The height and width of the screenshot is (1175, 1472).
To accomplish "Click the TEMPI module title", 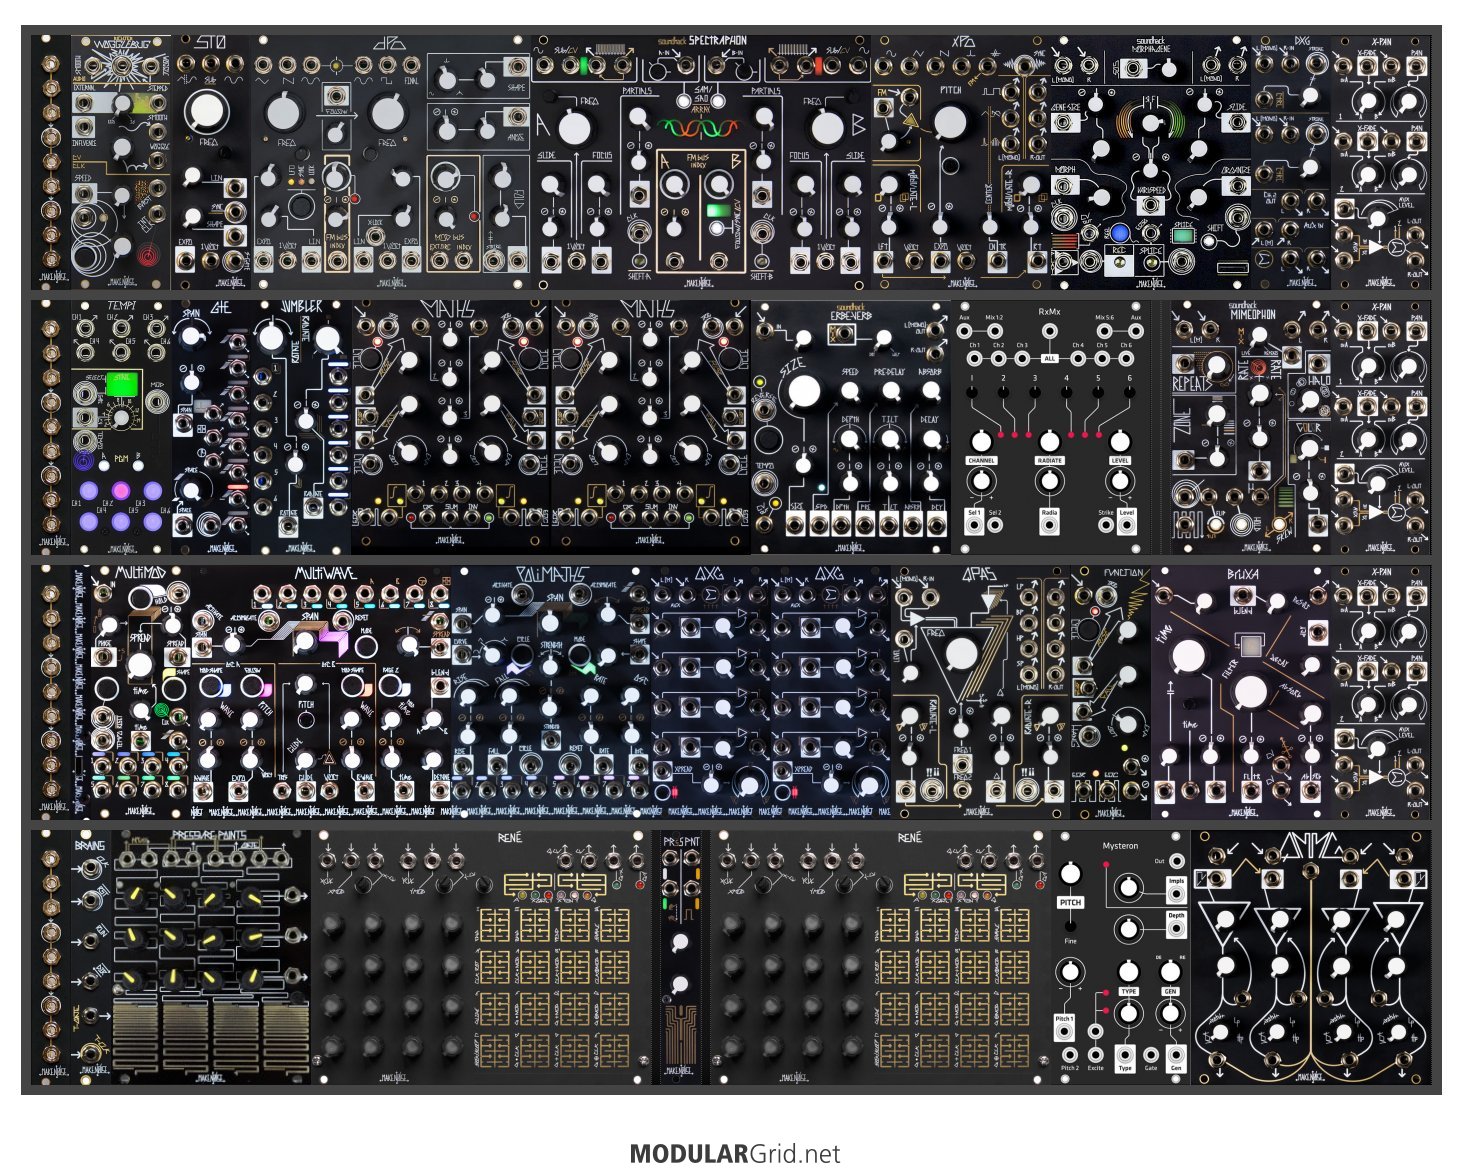I will coord(121,305).
